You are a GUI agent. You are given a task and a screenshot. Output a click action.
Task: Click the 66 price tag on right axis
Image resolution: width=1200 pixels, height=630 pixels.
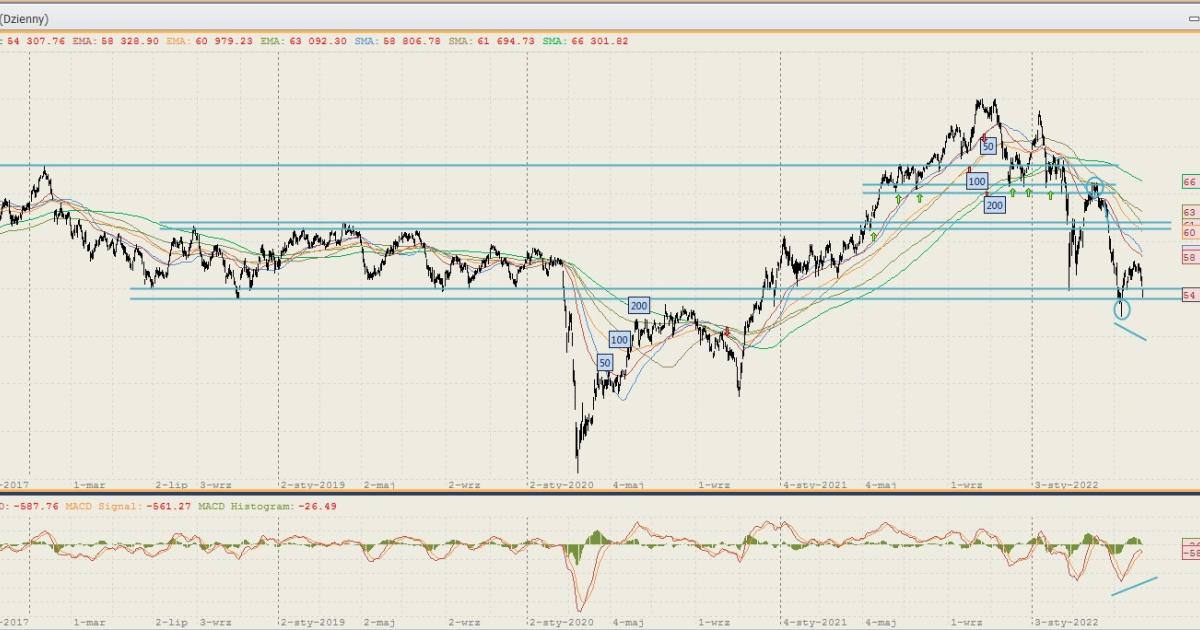click(1190, 182)
